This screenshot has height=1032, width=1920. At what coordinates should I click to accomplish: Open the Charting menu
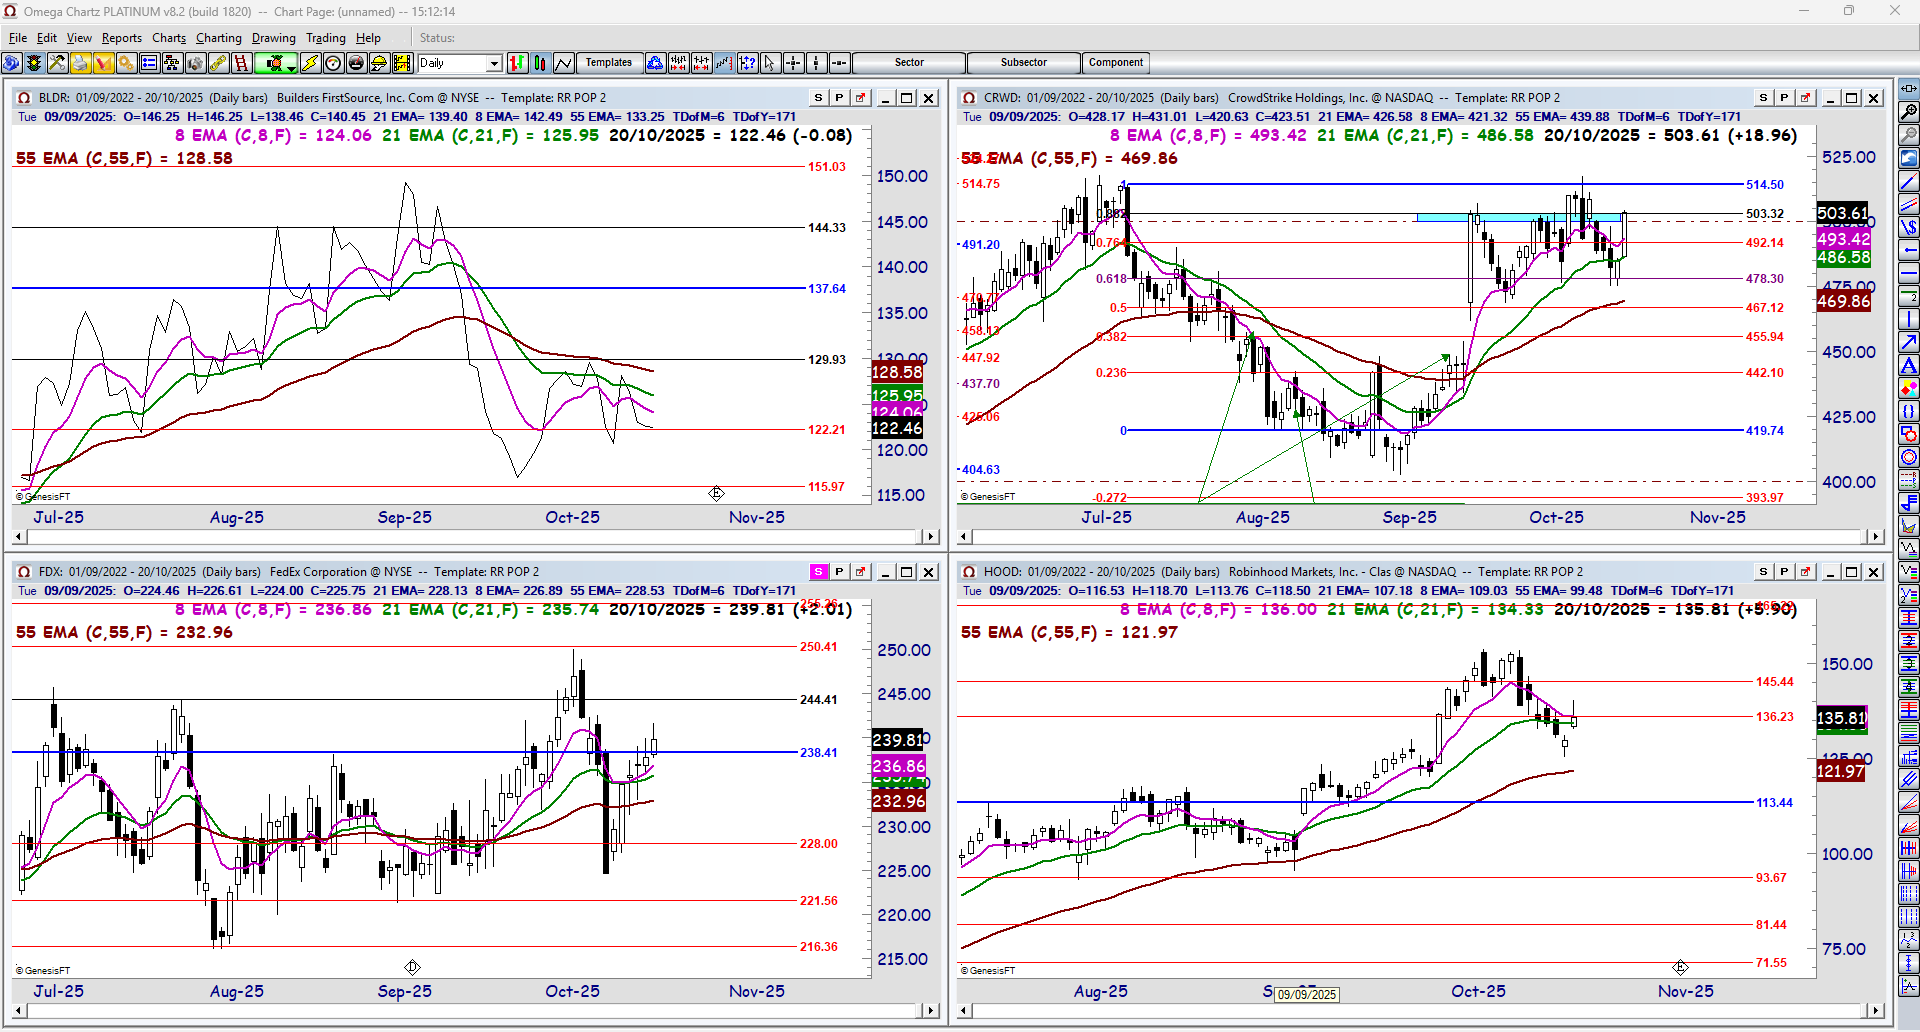pyautogui.click(x=219, y=38)
